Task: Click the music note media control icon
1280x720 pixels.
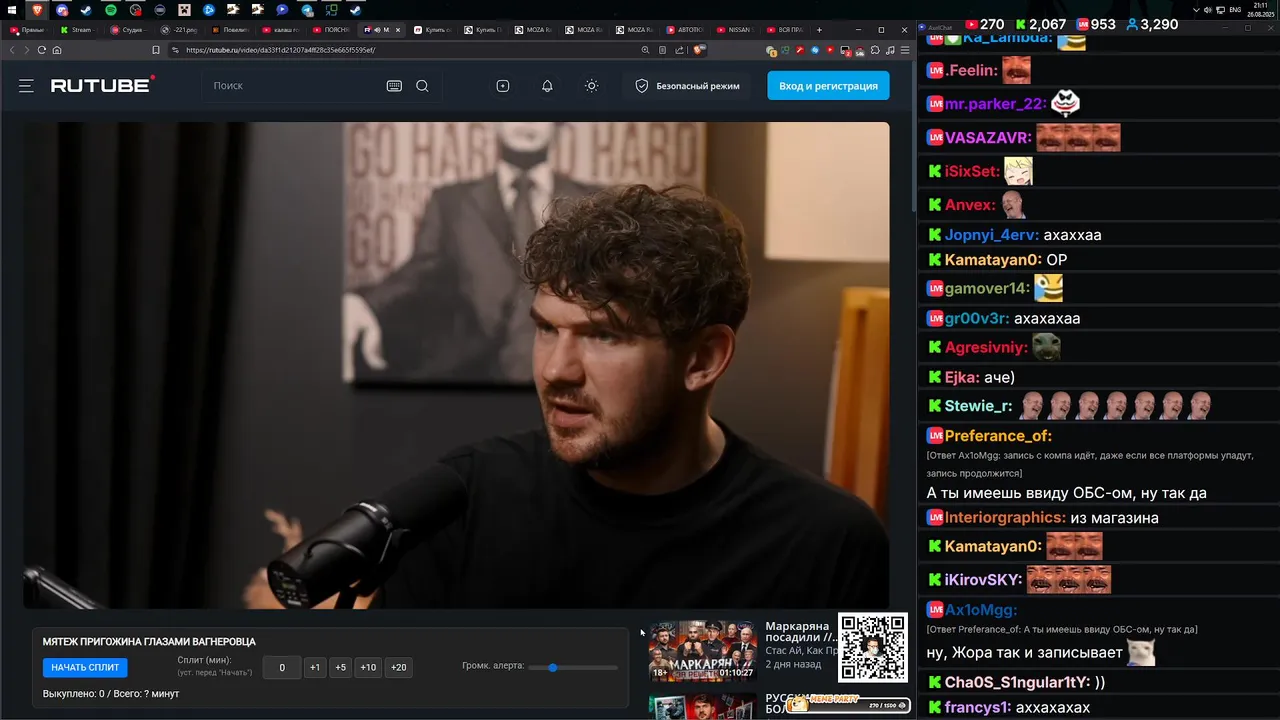Action: tap(890, 50)
